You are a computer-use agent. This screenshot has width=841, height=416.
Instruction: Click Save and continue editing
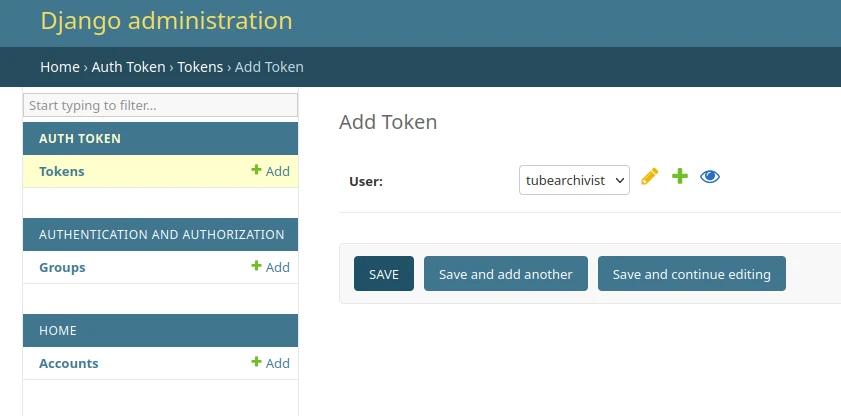(x=691, y=274)
